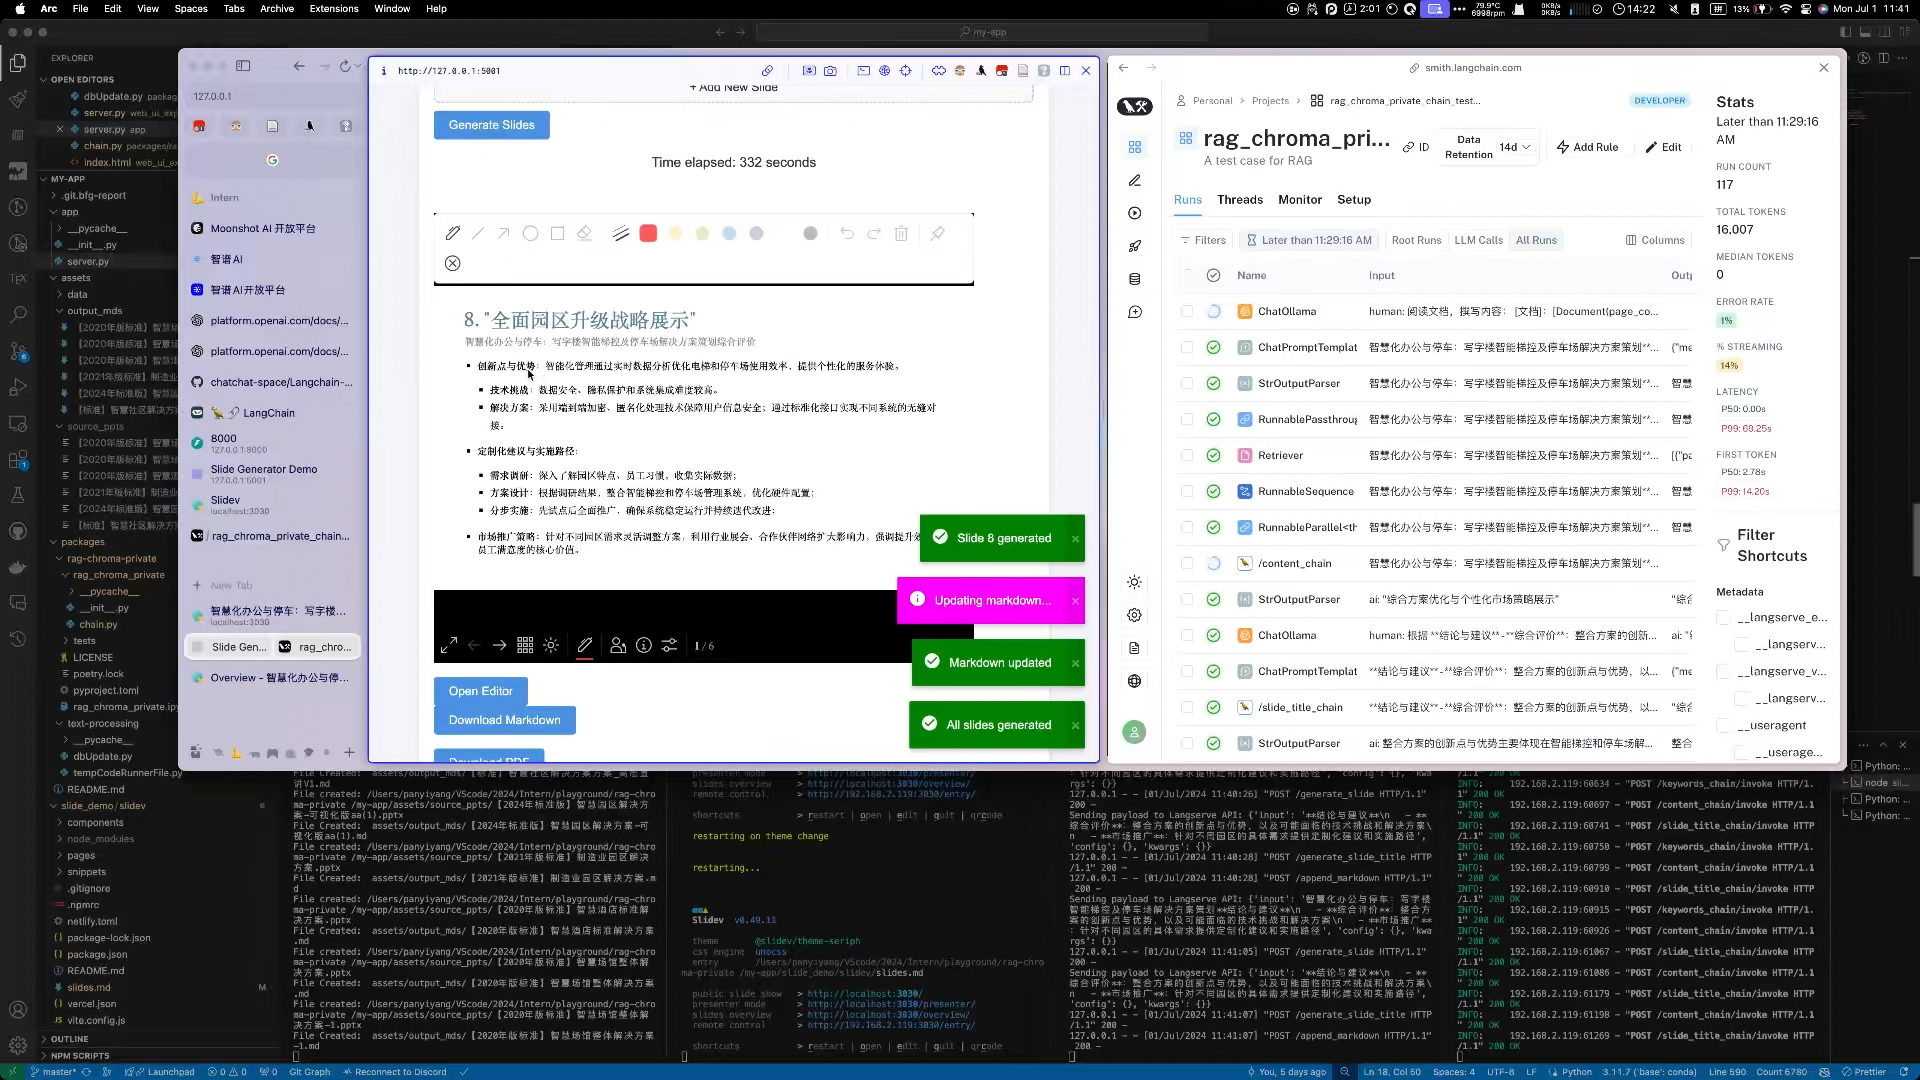Screen dimensions: 1920x1080
Task: Enter fullscreen in Slidev nav bar
Action: coord(449,646)
